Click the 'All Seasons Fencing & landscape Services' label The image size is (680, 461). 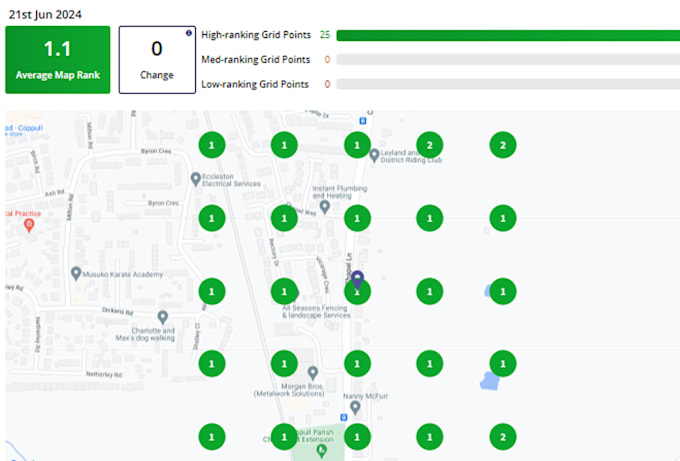point(316,312)
